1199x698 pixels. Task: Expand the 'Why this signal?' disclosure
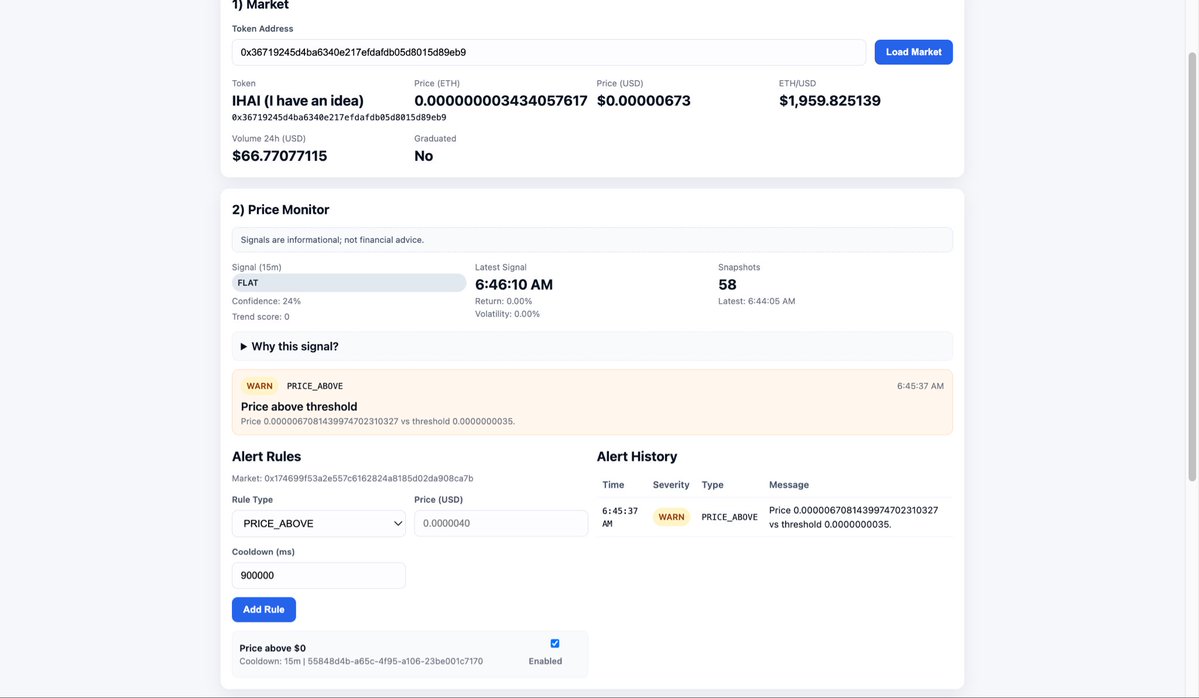(592, 346)
